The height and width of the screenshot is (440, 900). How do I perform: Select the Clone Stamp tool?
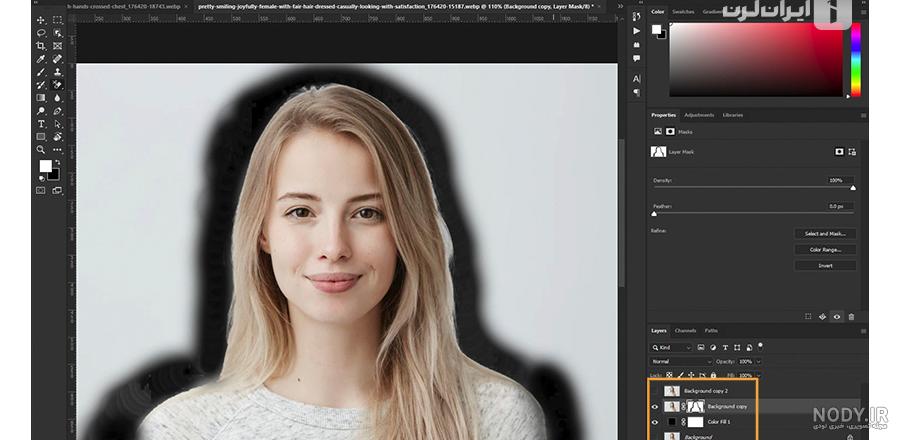click(57, 72)
